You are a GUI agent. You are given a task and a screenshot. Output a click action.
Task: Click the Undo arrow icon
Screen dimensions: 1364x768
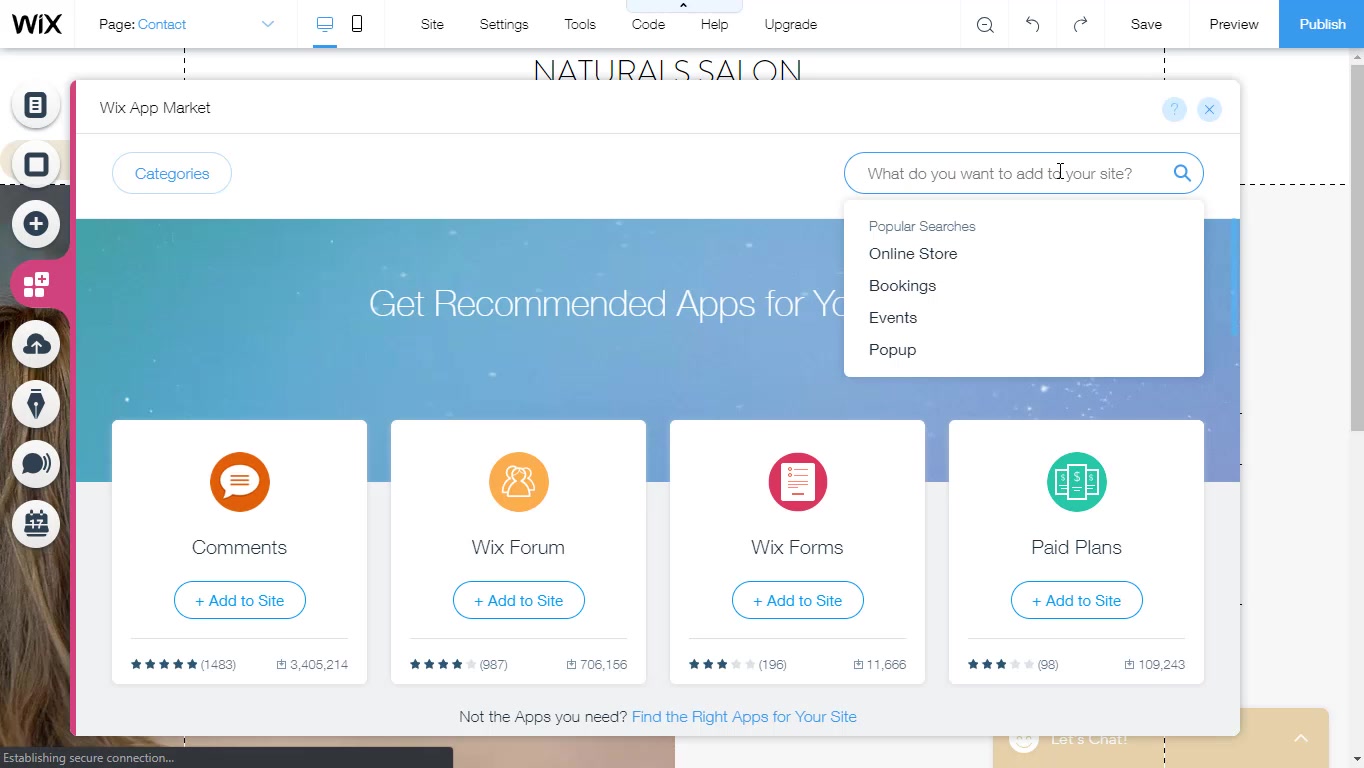click(1032, 24)
